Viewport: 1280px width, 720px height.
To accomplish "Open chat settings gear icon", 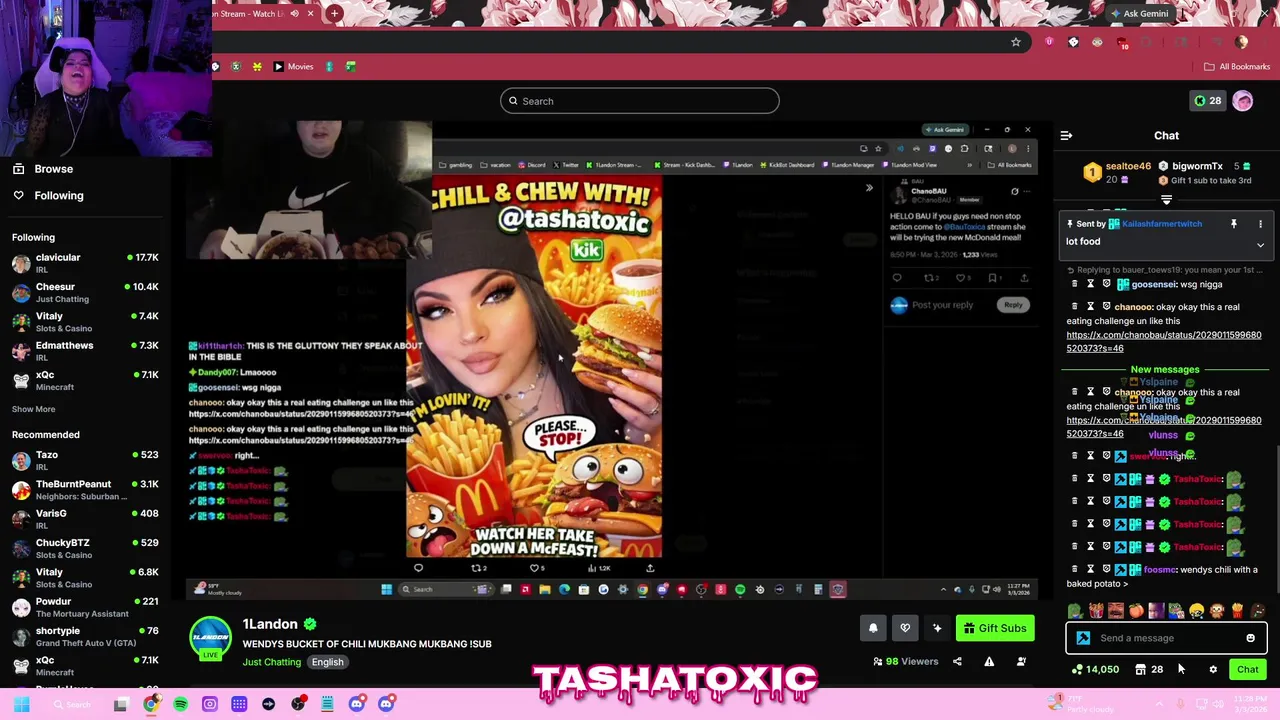I will 1213,669.
